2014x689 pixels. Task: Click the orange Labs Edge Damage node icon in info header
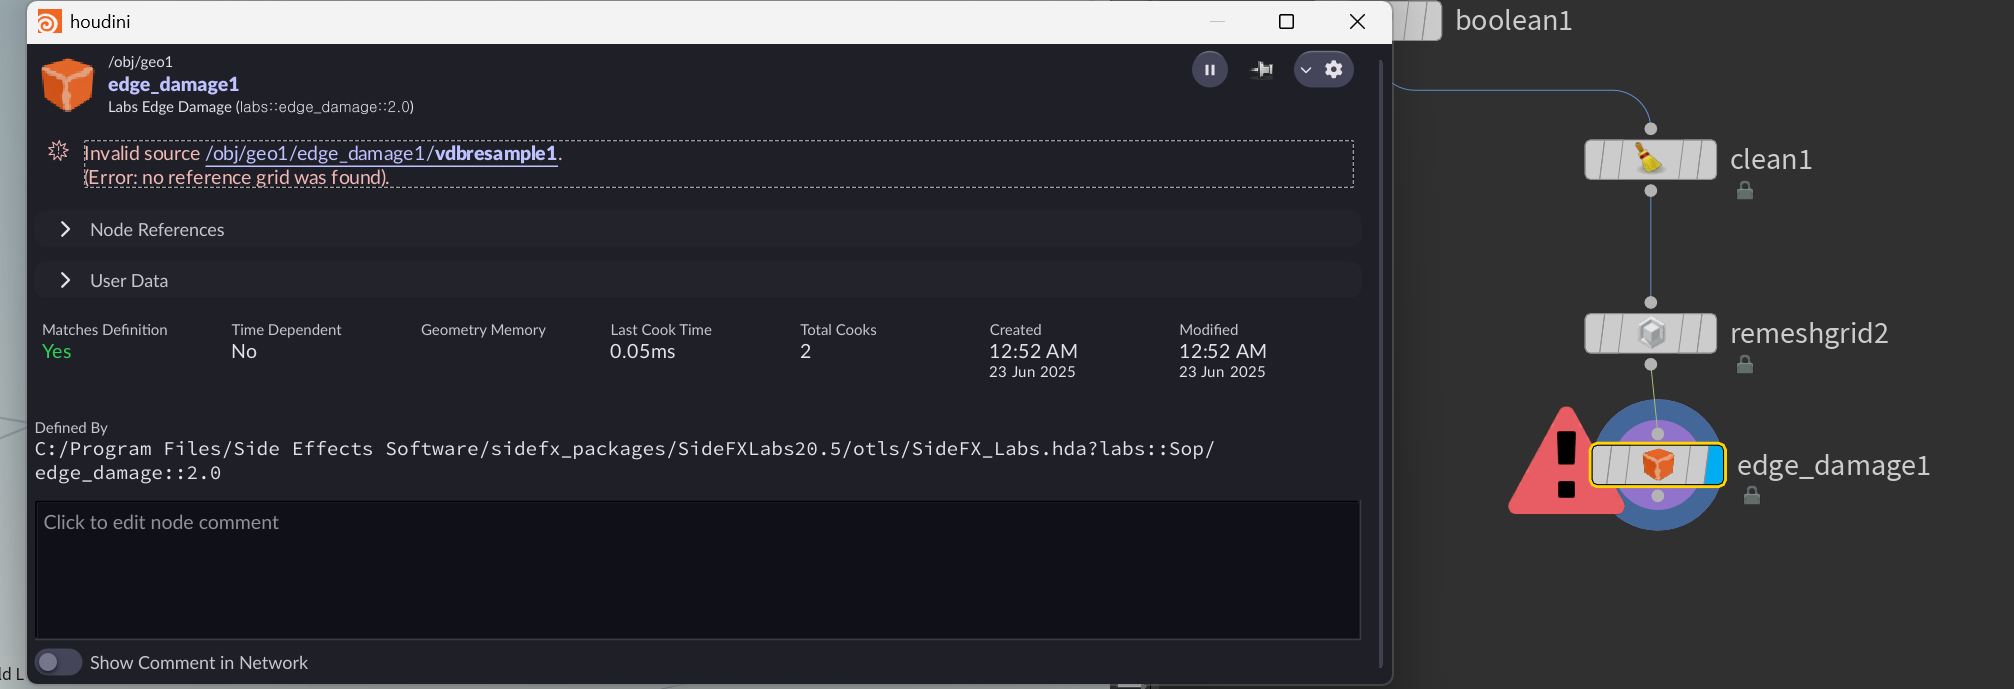point(67,84)
